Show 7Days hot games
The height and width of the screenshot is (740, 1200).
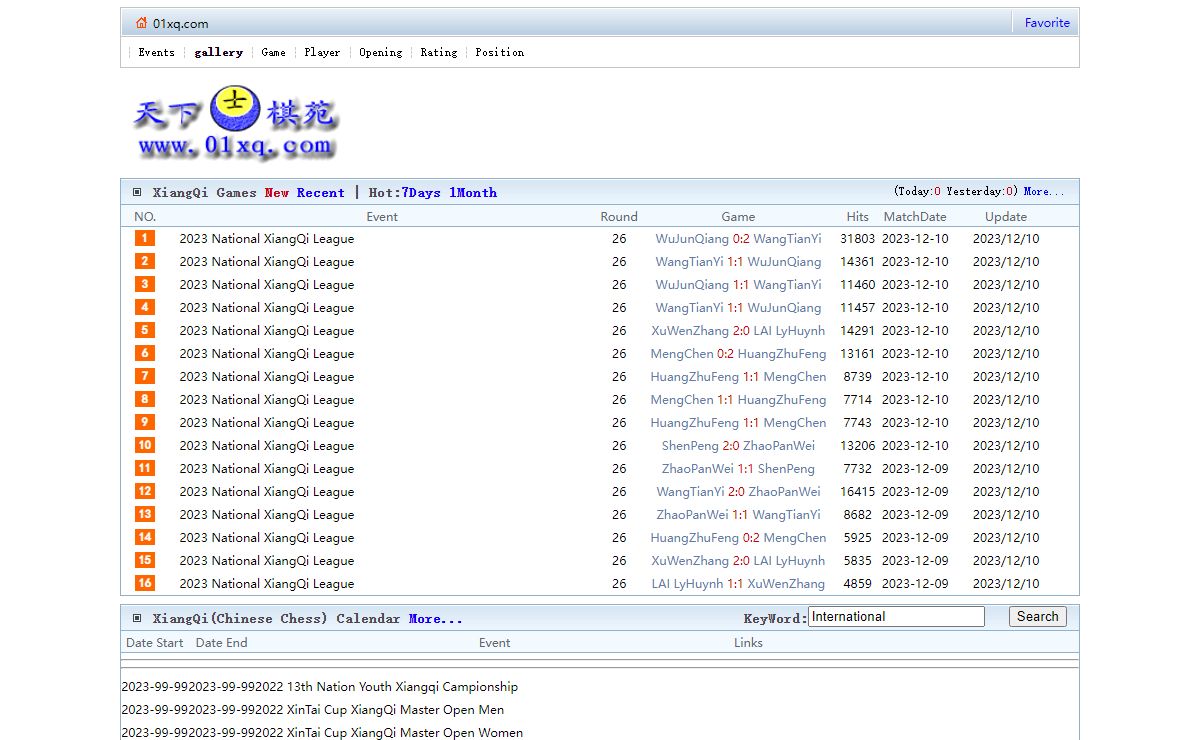click(421, 192)
